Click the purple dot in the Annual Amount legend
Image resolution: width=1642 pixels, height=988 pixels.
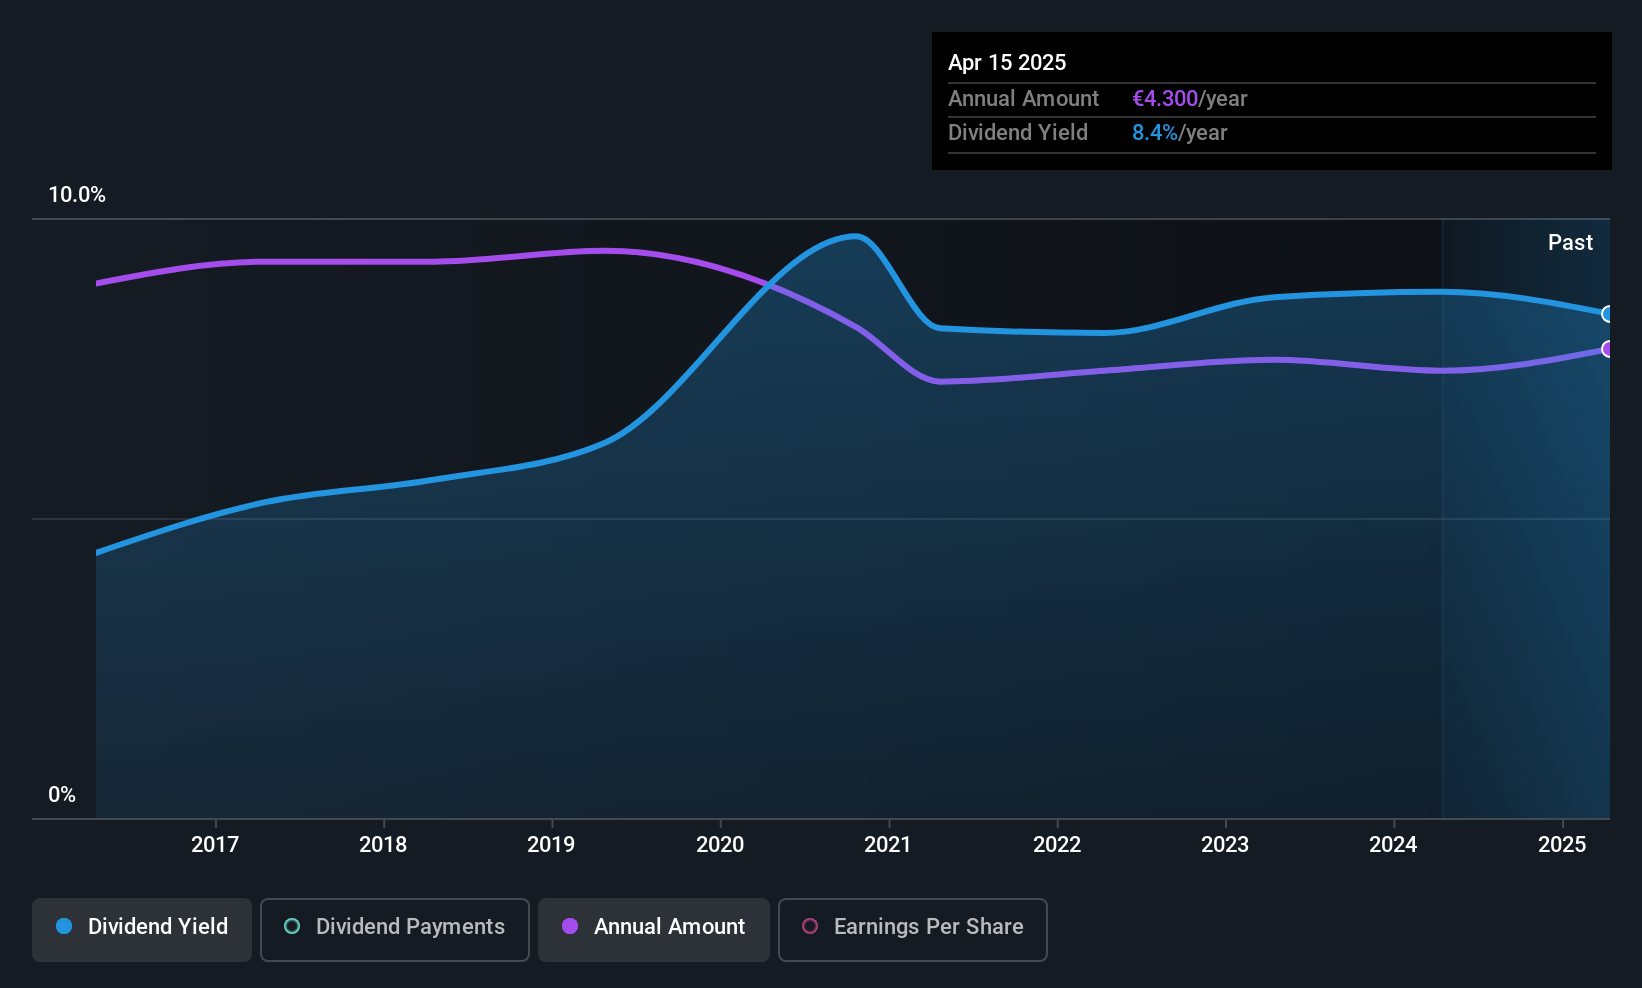[x=570, y=926]
